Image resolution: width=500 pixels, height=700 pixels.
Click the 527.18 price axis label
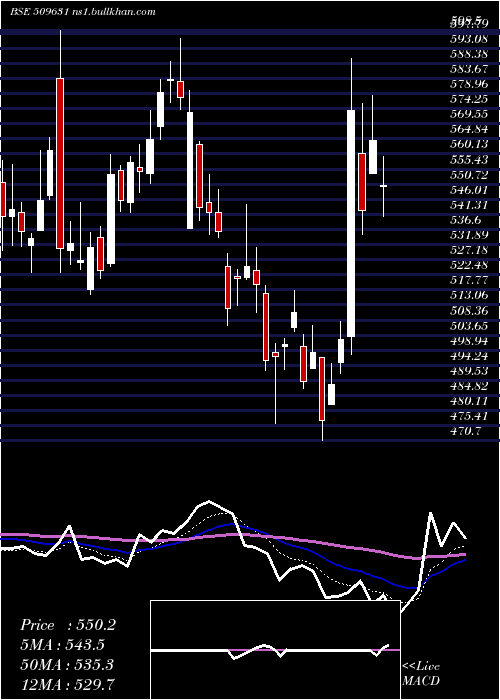[469, 250]
